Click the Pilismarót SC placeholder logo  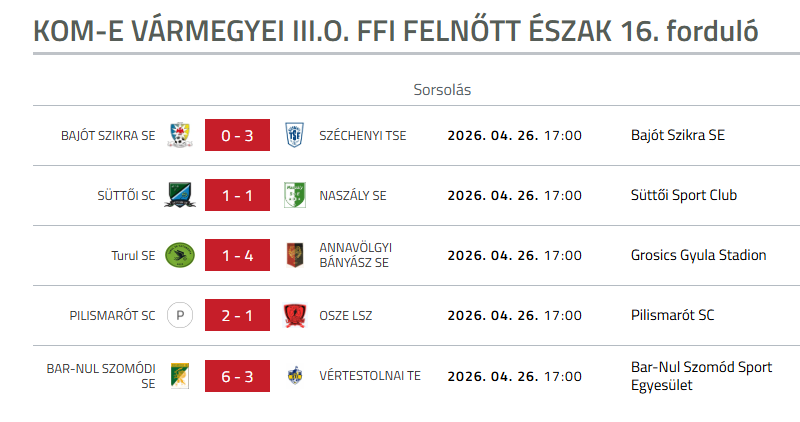click(x=180, y=315)
